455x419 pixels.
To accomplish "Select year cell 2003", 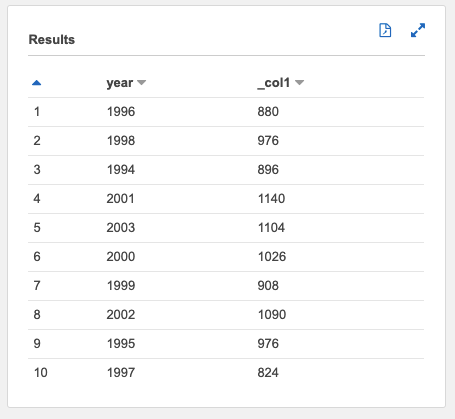I will point(121,228).
